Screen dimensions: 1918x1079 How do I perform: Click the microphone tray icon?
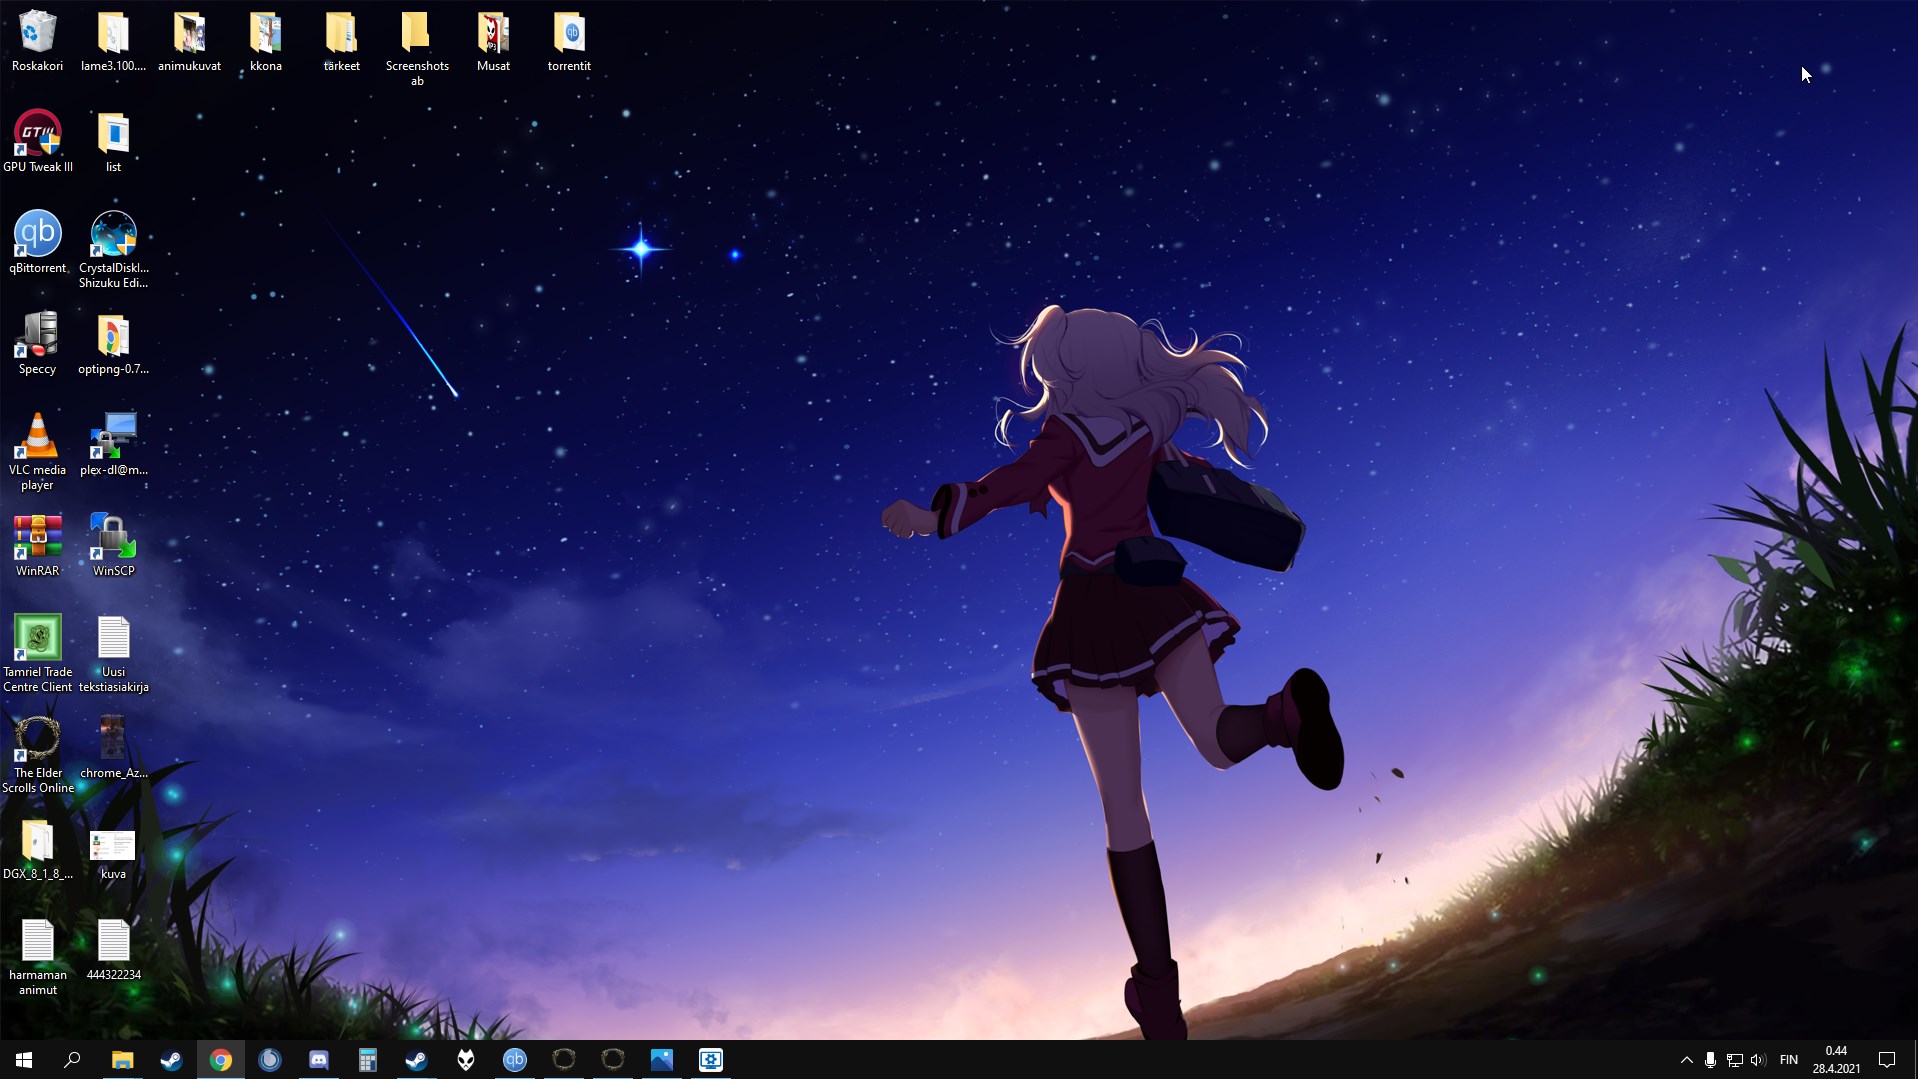[1710, 1060]
